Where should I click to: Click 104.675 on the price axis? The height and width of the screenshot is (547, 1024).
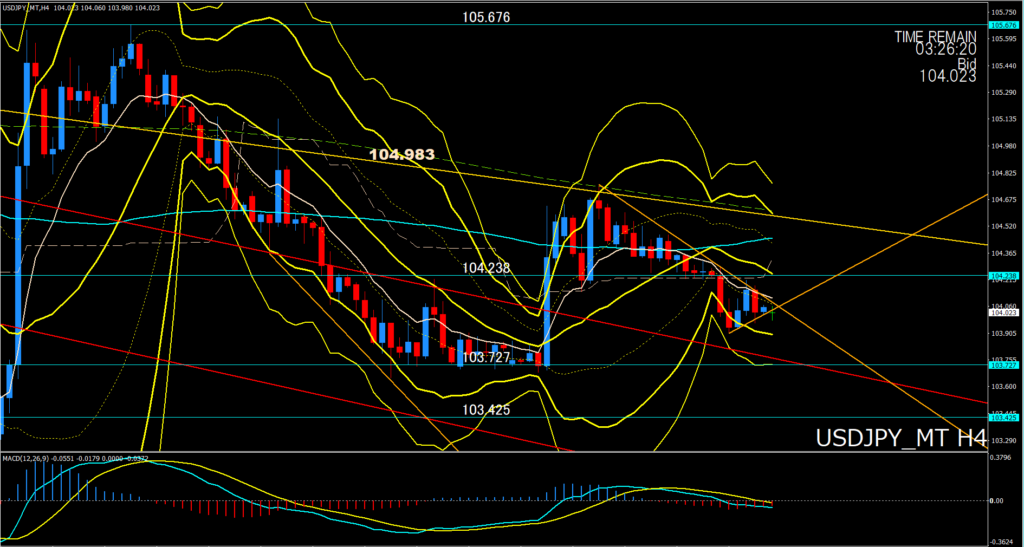(x=1003, y=200)
